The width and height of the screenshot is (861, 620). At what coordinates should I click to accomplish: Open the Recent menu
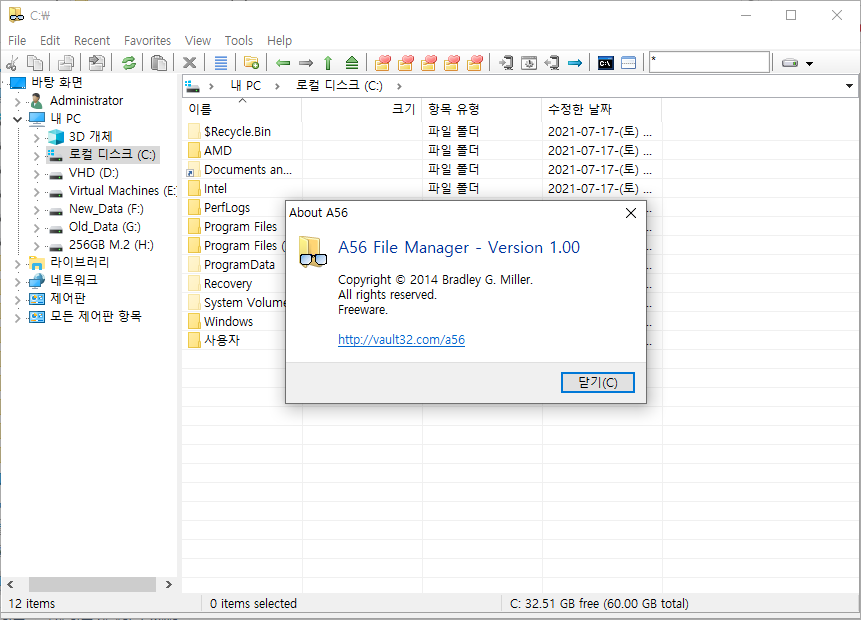[x=92, y=41]
